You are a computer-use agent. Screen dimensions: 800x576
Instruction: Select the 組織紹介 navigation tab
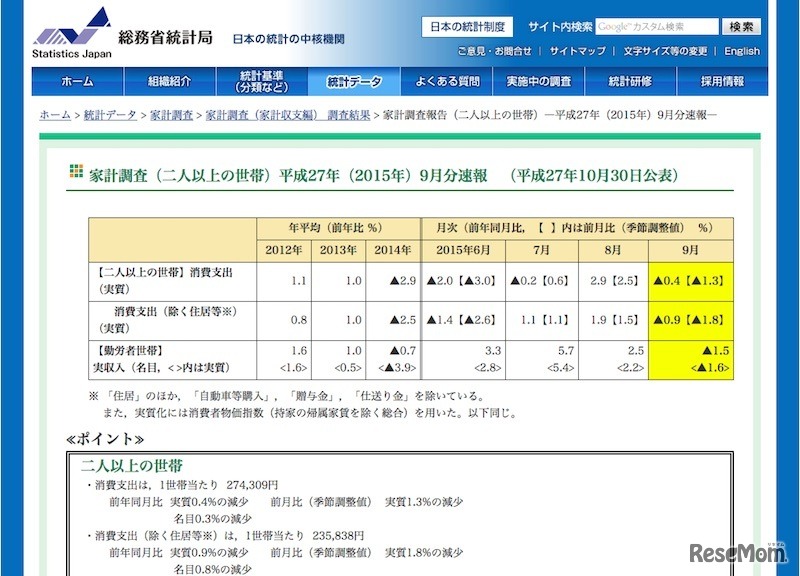point(169,81)
